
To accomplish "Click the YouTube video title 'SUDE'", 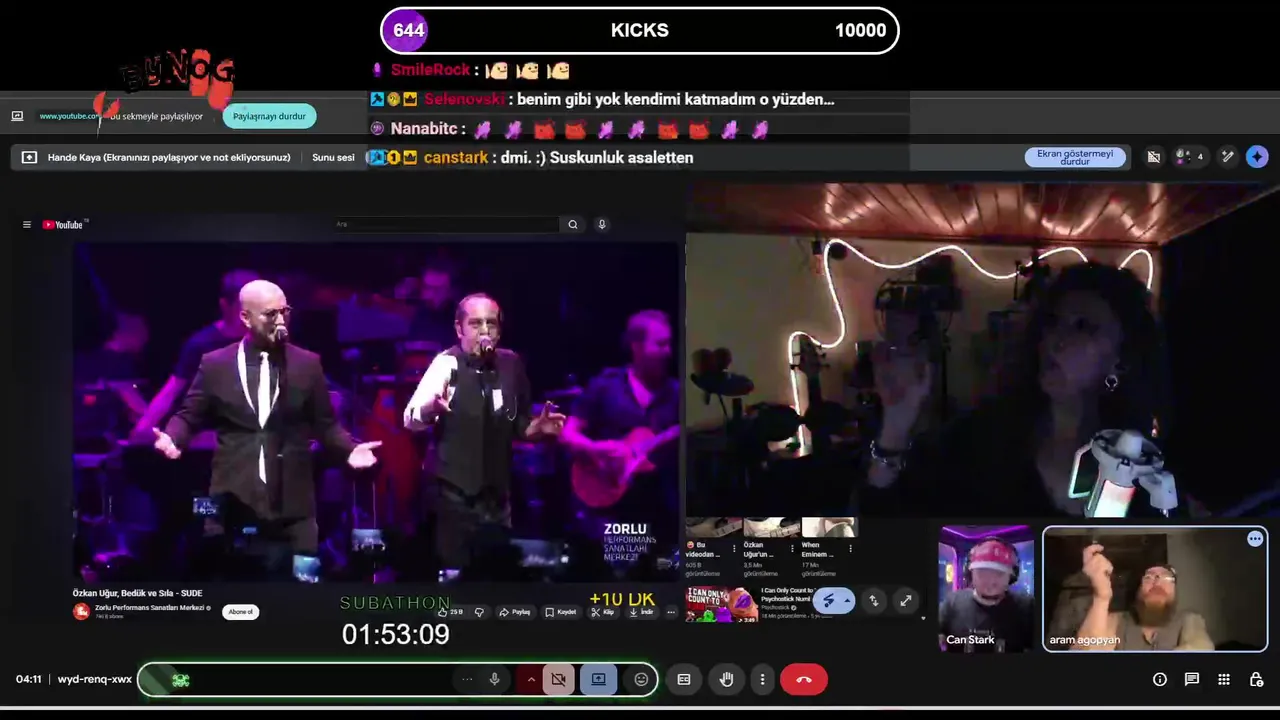I will [137, 593].
